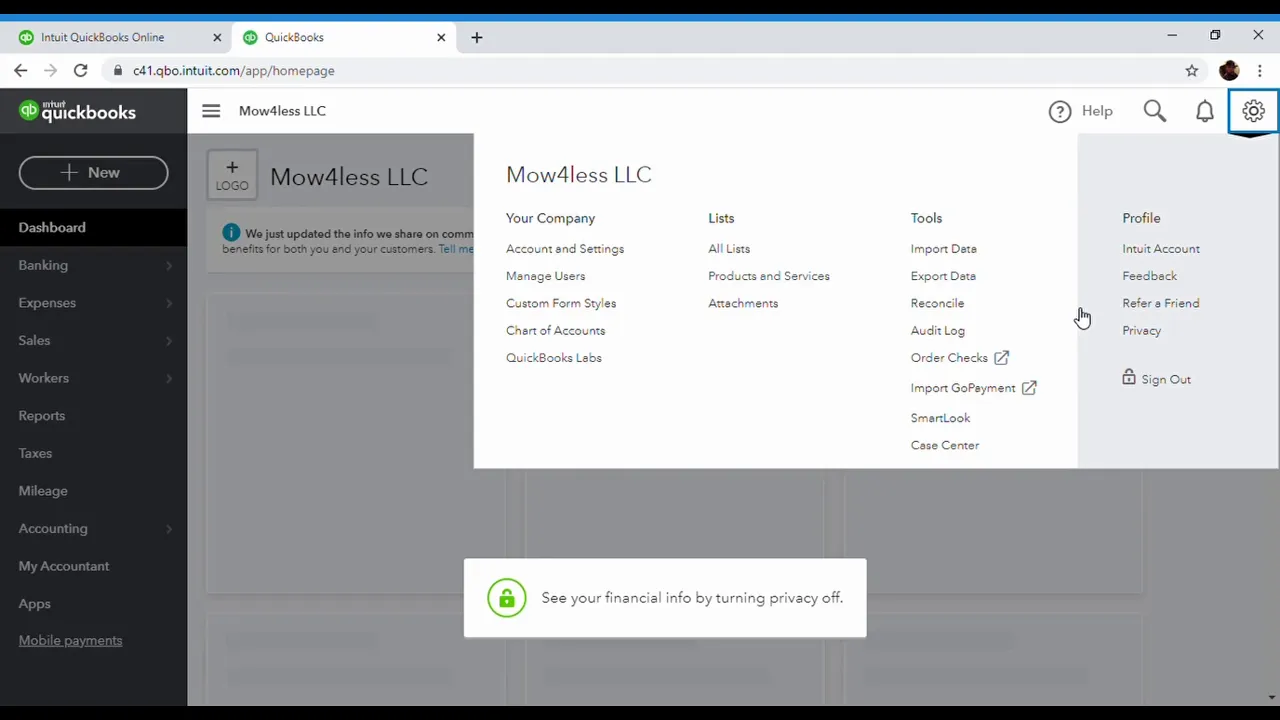This screenshot has width=1280, height=720.
Task: Open QuickBooks Labs
Action: [x=554, y=358]
